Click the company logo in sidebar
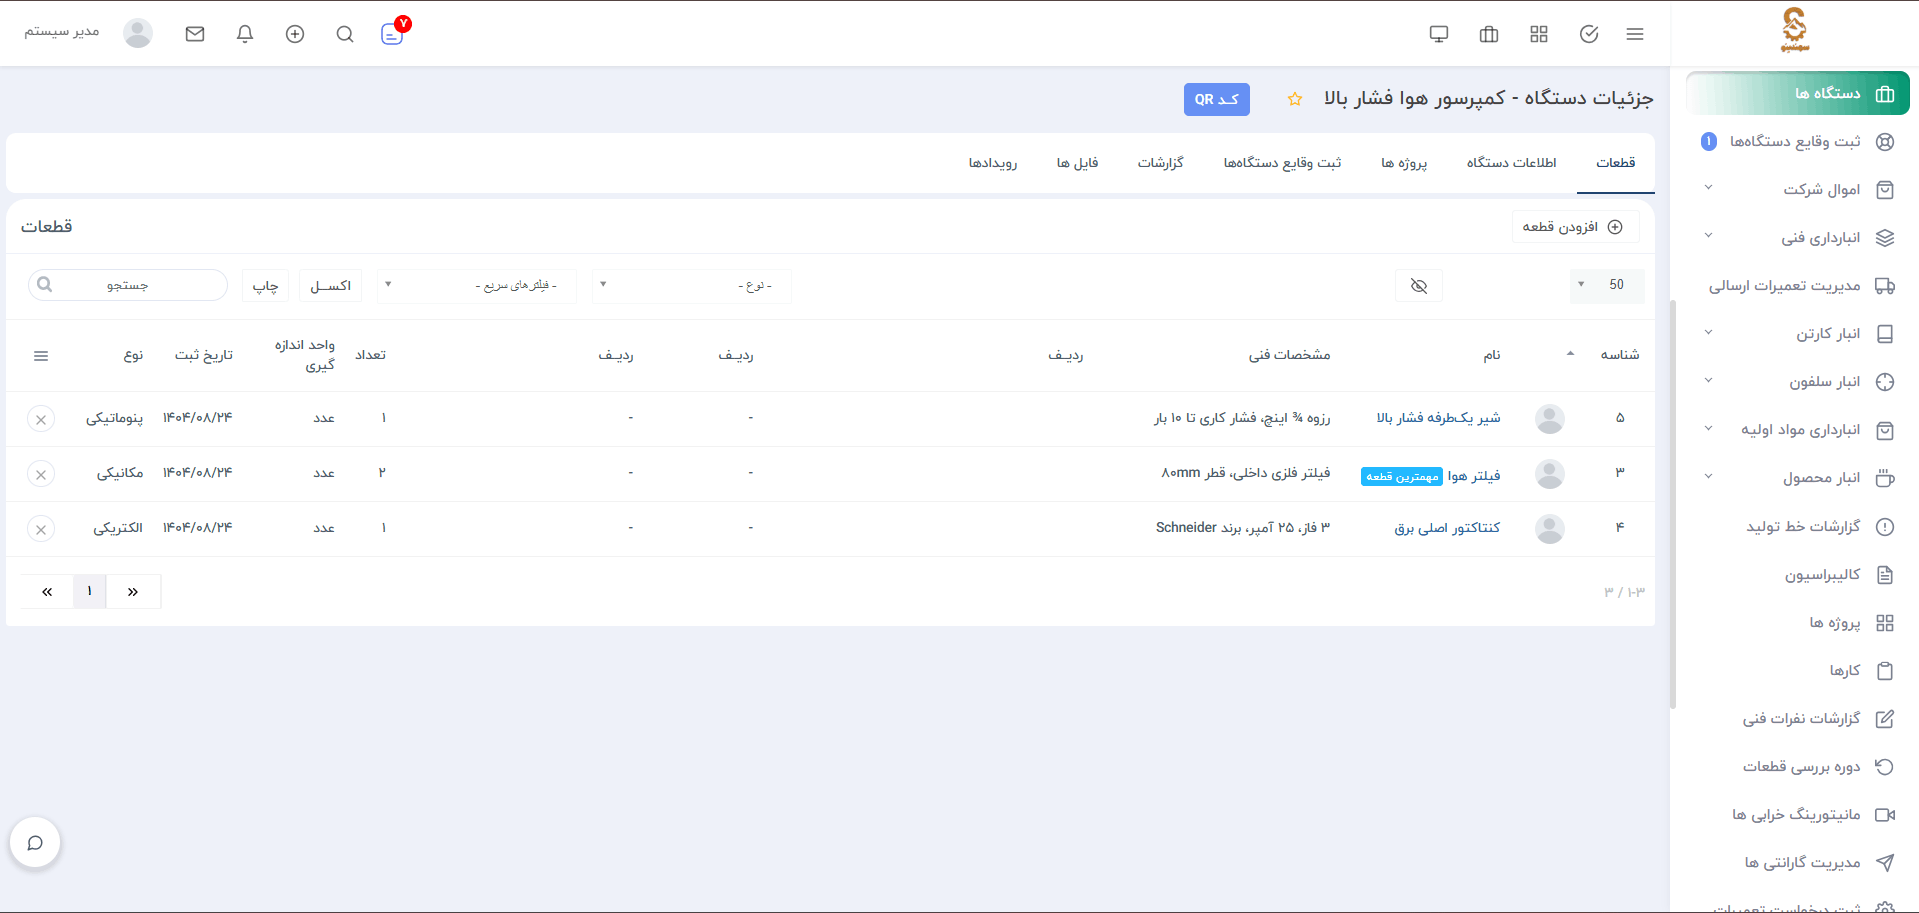The width and height of the screenshot is (1919, 913). 1795,30
